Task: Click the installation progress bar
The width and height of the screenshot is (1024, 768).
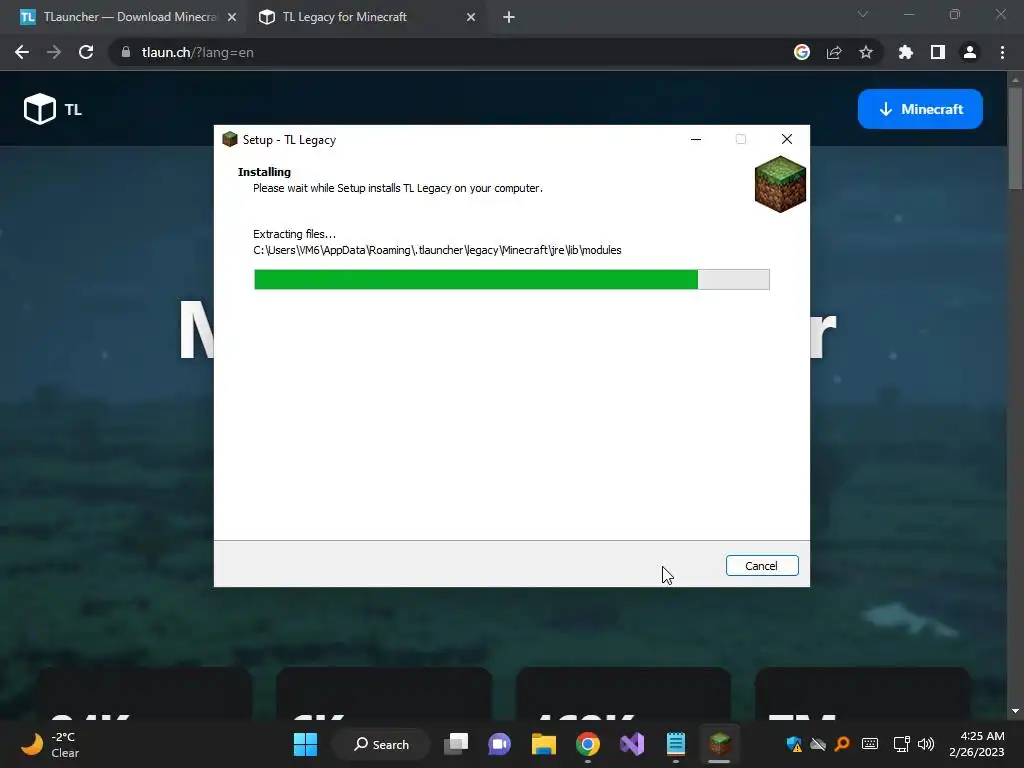Action: [x=511, y=279]
